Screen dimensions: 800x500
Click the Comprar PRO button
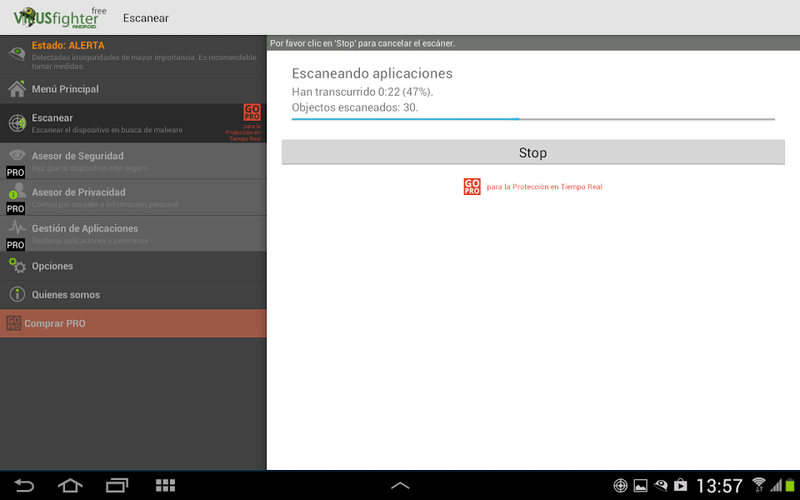(133, 323)
